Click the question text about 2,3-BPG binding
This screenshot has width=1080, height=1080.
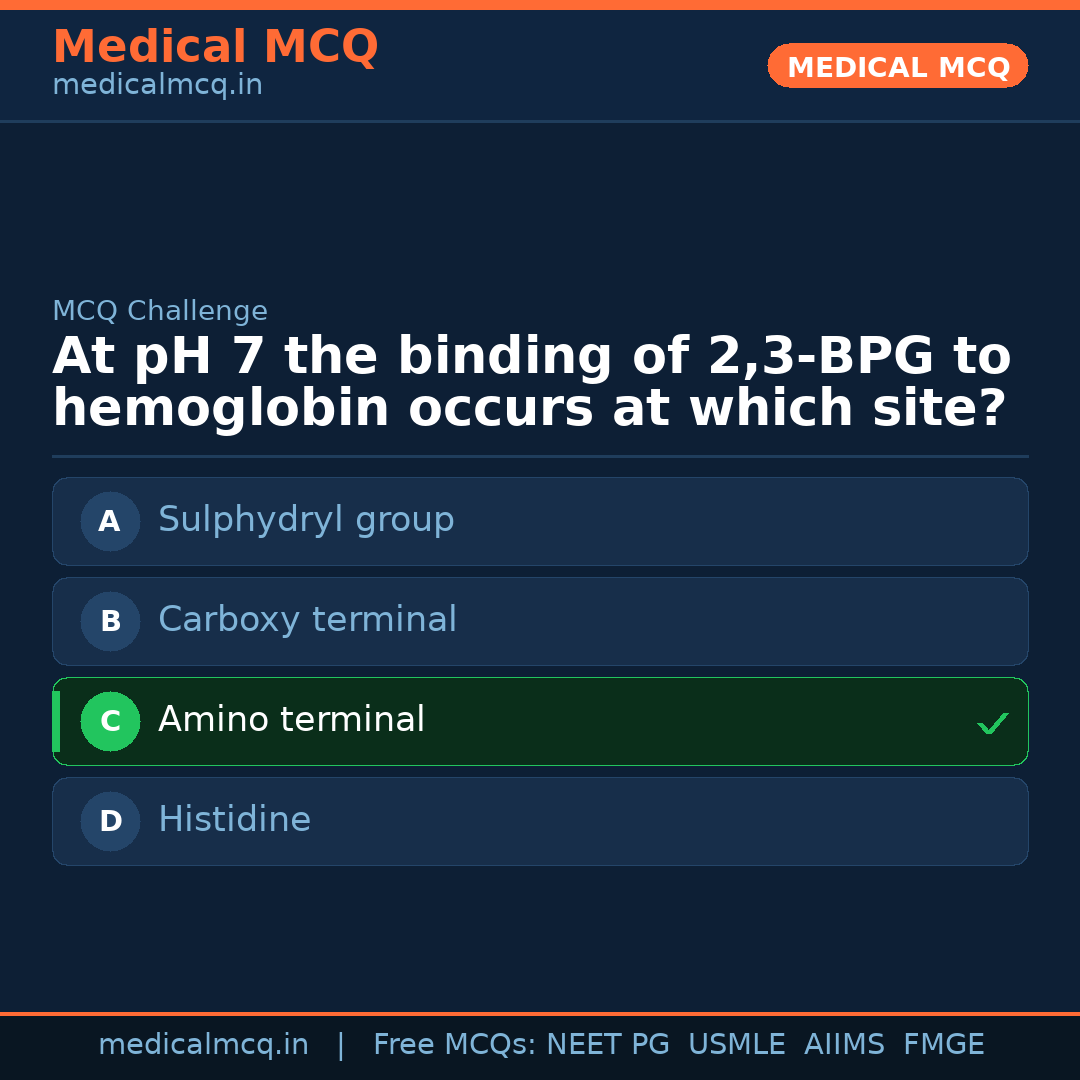pyautogui.click(x=530, y=384)
